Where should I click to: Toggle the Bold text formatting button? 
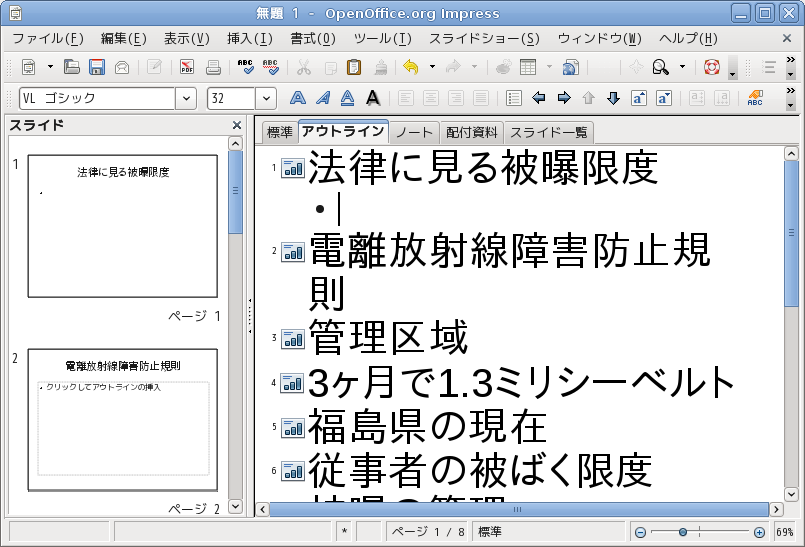click(297, 98)
